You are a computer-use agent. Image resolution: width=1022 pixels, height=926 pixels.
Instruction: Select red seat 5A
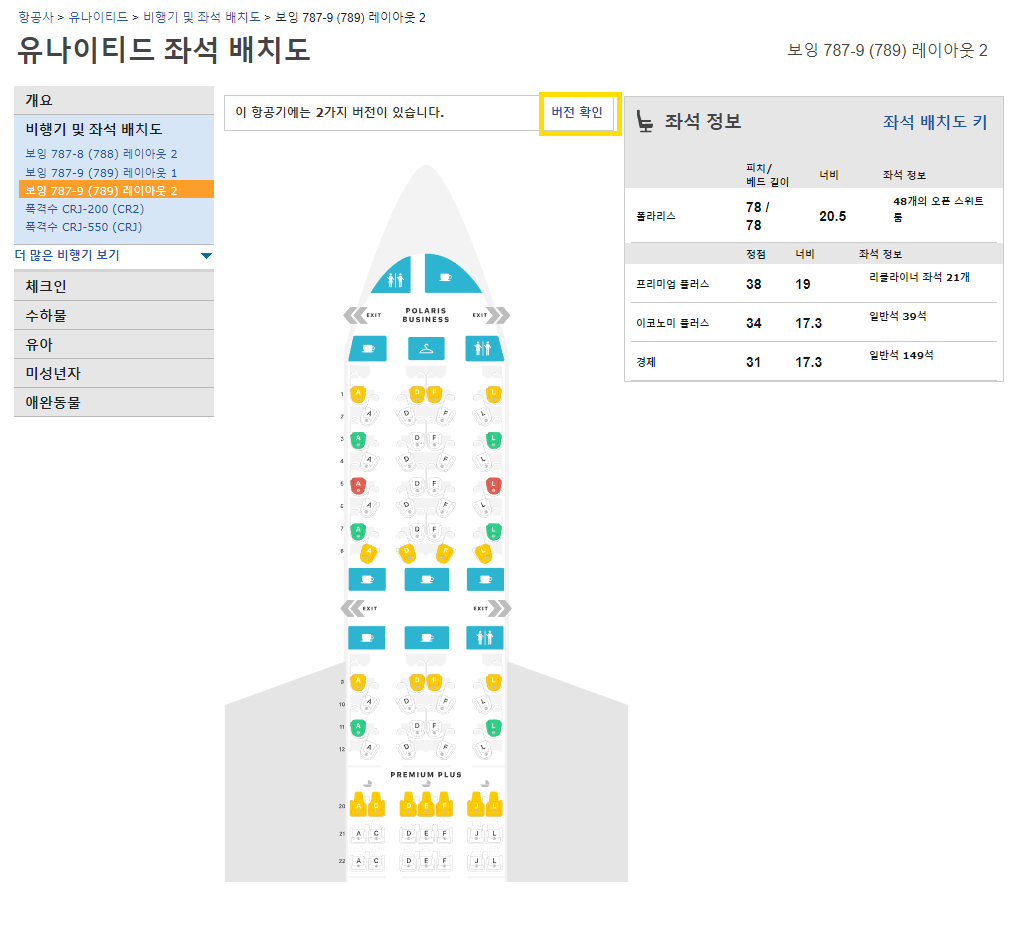[358, 485]
